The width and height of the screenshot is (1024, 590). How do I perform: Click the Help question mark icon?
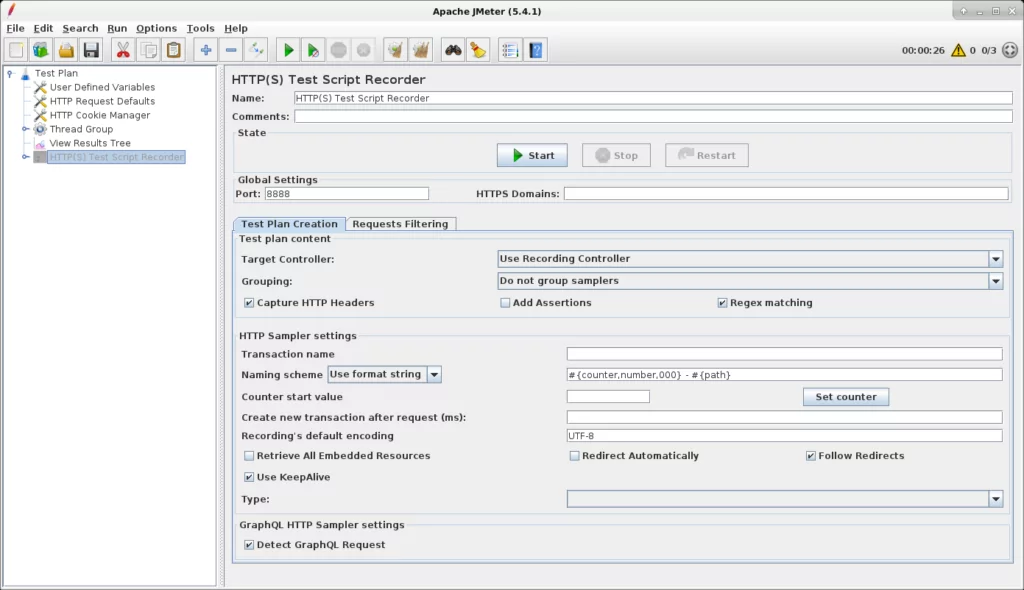click(536, 50)
